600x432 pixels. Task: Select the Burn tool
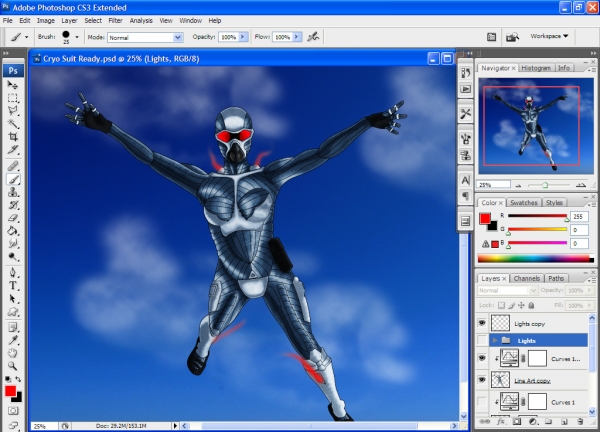click(13, 257)
